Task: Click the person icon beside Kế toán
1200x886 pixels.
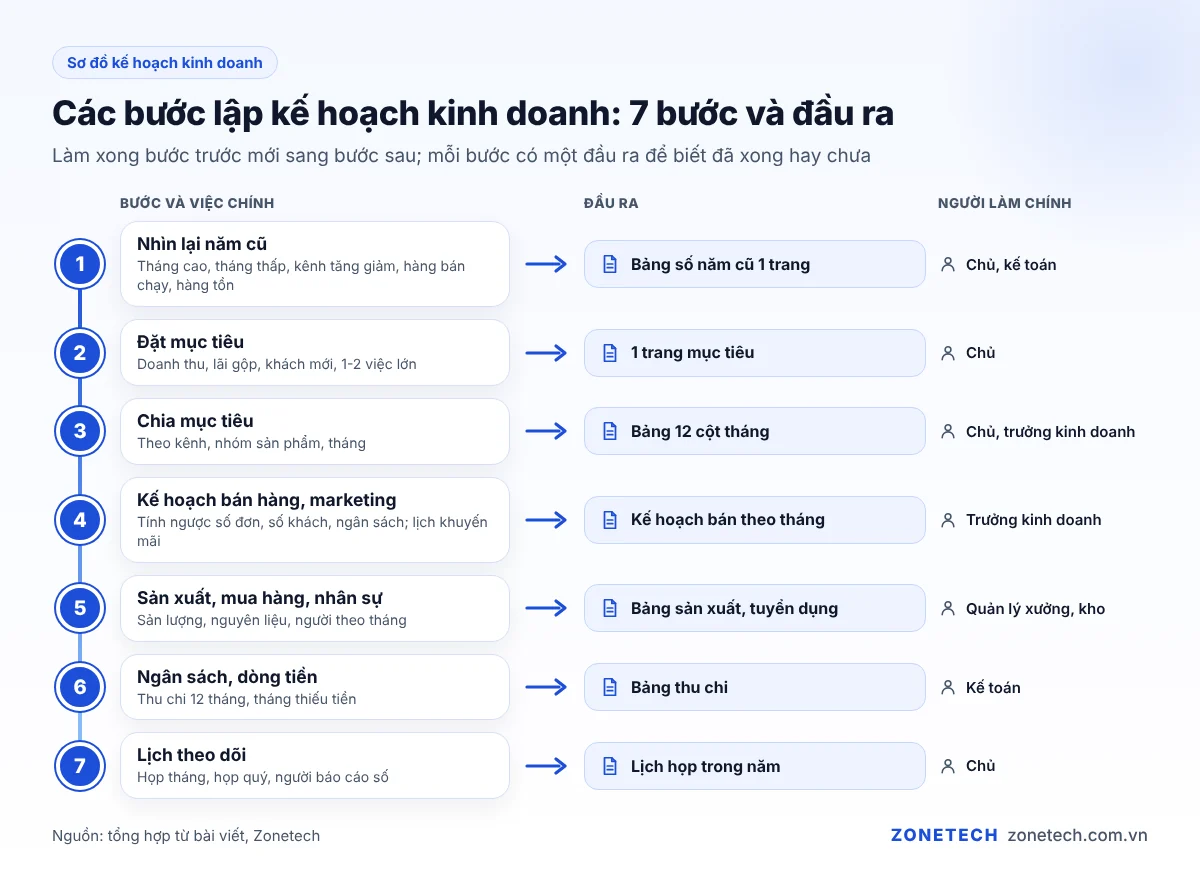Action: 947,687
